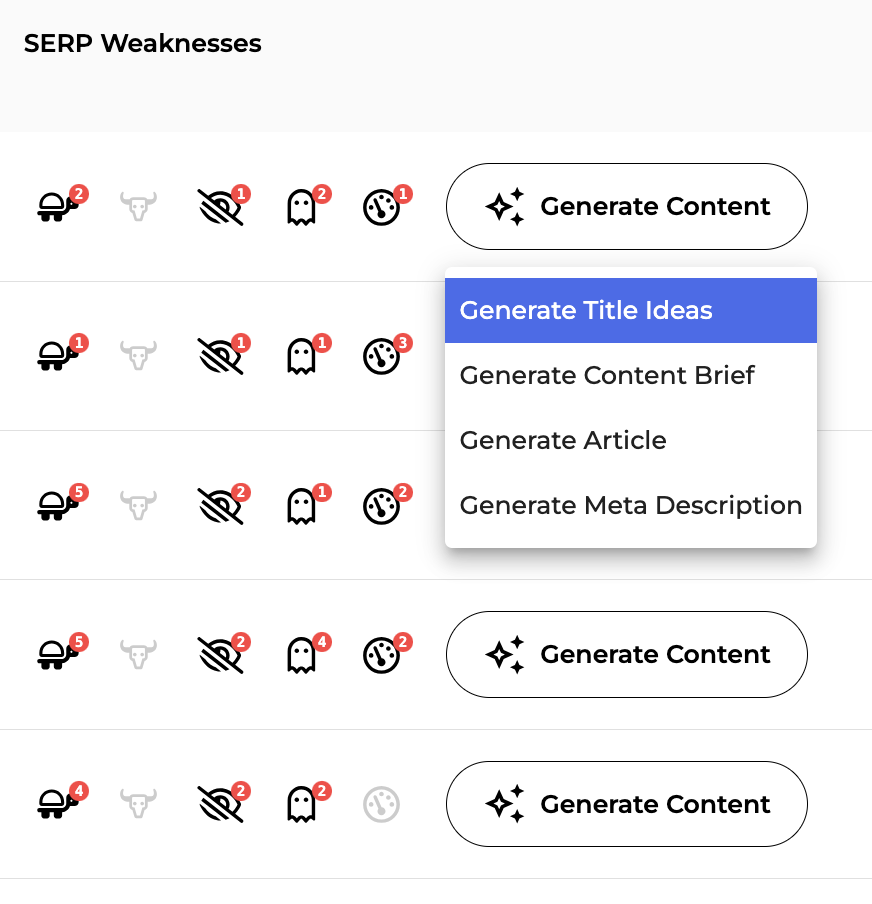Click the speedometer icon in the first row

[x=381, y=207]
